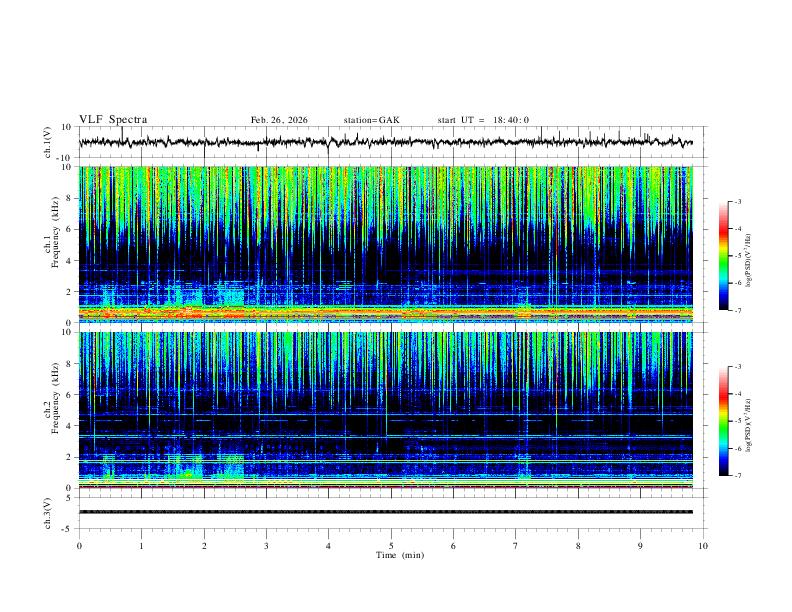Click the ch.2 color bar log(PSD) label
The width and height of the screenshot is (792, 612).
point(748,425)
